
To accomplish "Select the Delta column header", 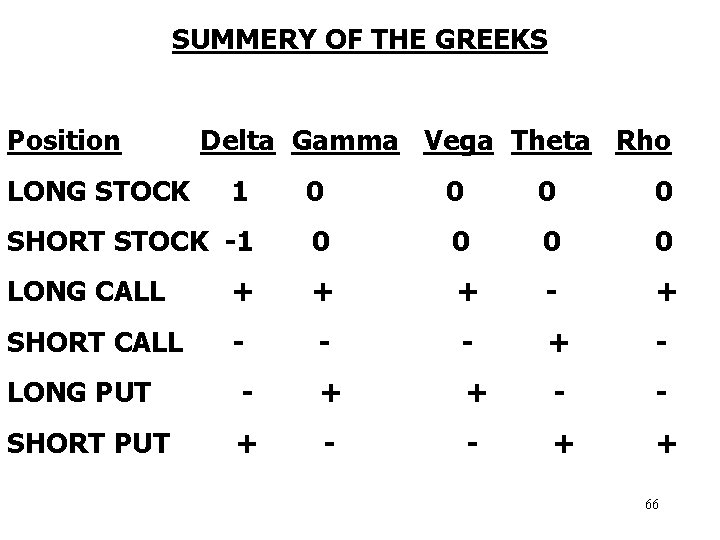I will [237, 141].
